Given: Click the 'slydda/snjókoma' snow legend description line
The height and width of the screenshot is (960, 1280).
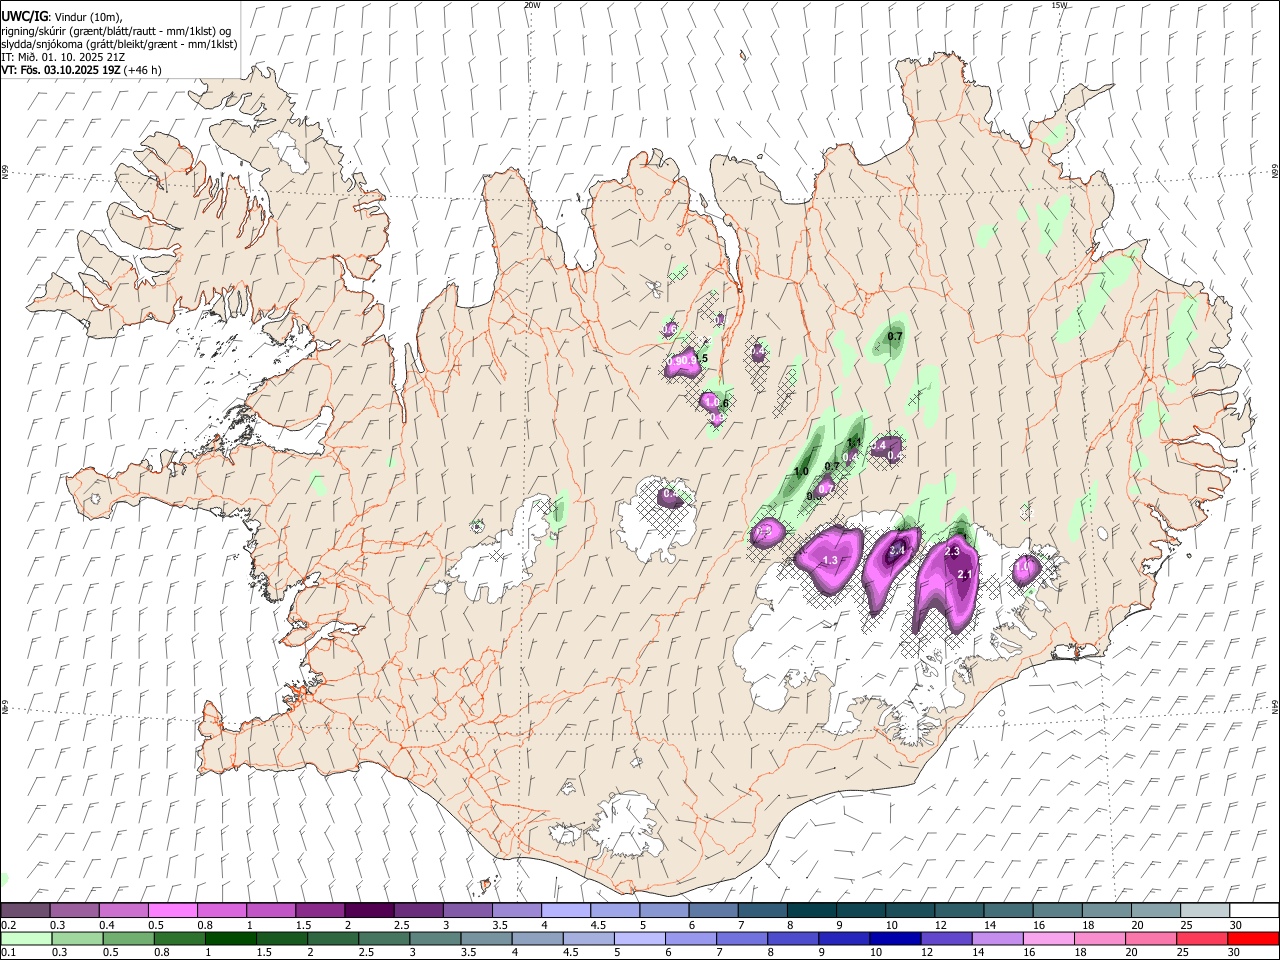Looking at the screenshot, I should [119, 44].
